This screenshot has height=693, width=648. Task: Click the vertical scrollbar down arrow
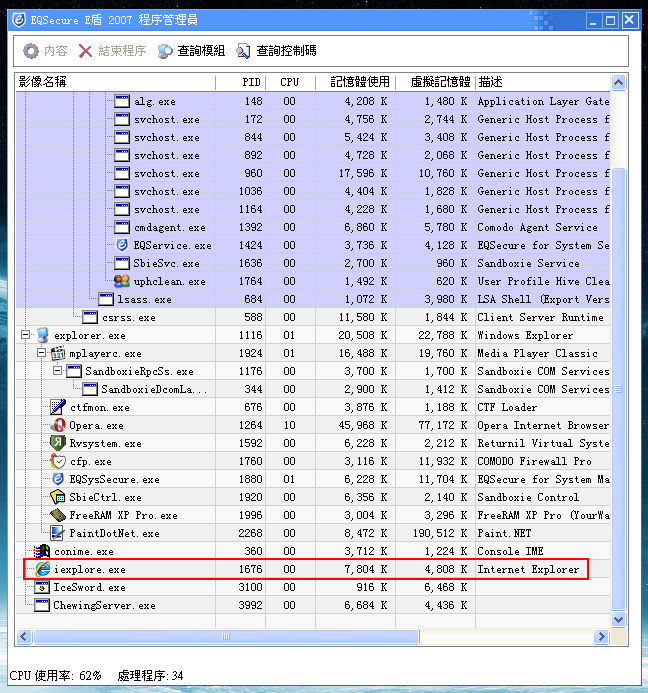[x=618, y=620]
